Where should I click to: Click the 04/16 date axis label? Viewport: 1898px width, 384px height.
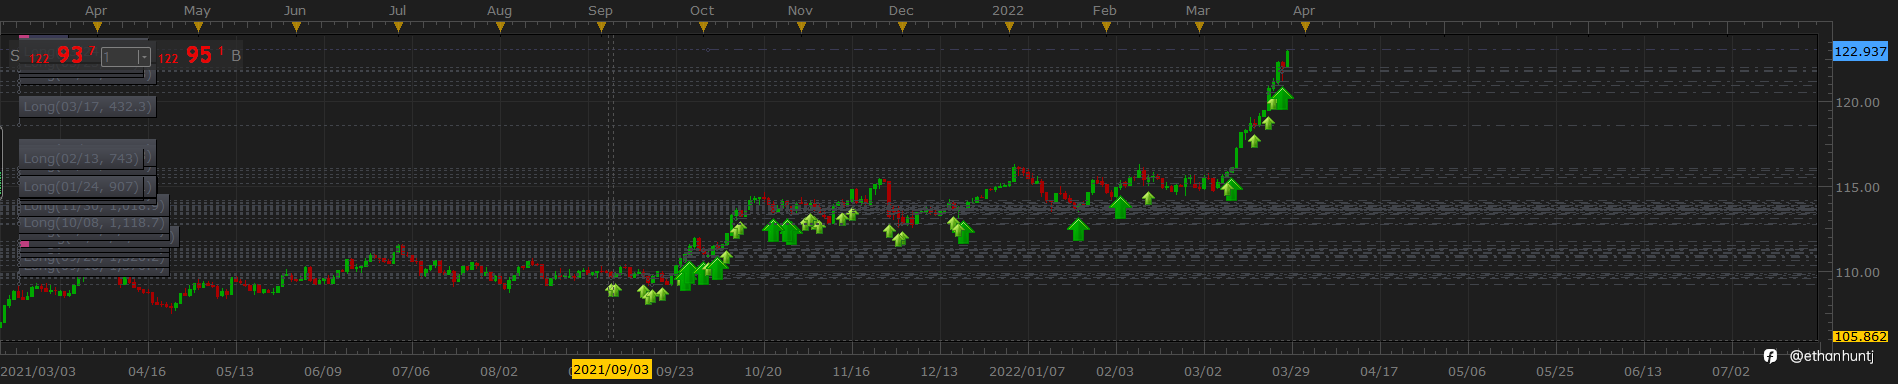147,371
